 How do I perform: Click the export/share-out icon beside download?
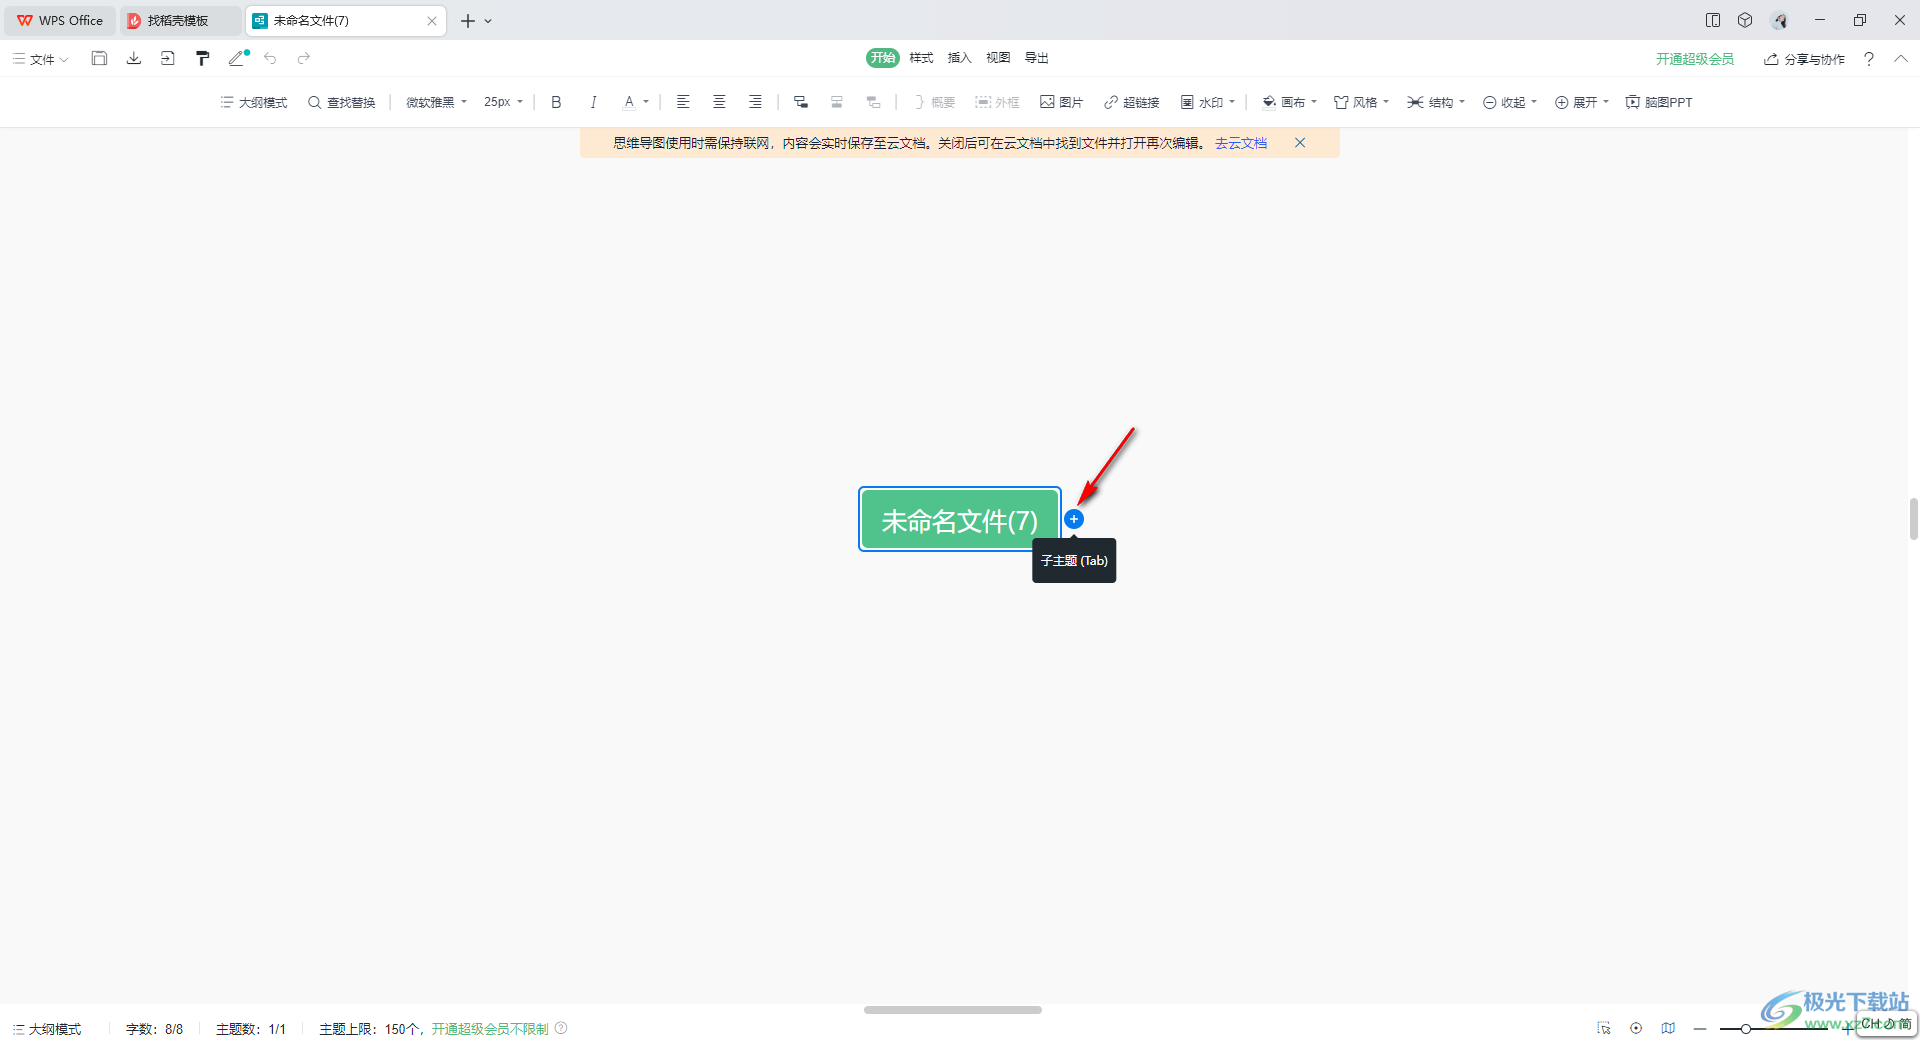[167, 58]
